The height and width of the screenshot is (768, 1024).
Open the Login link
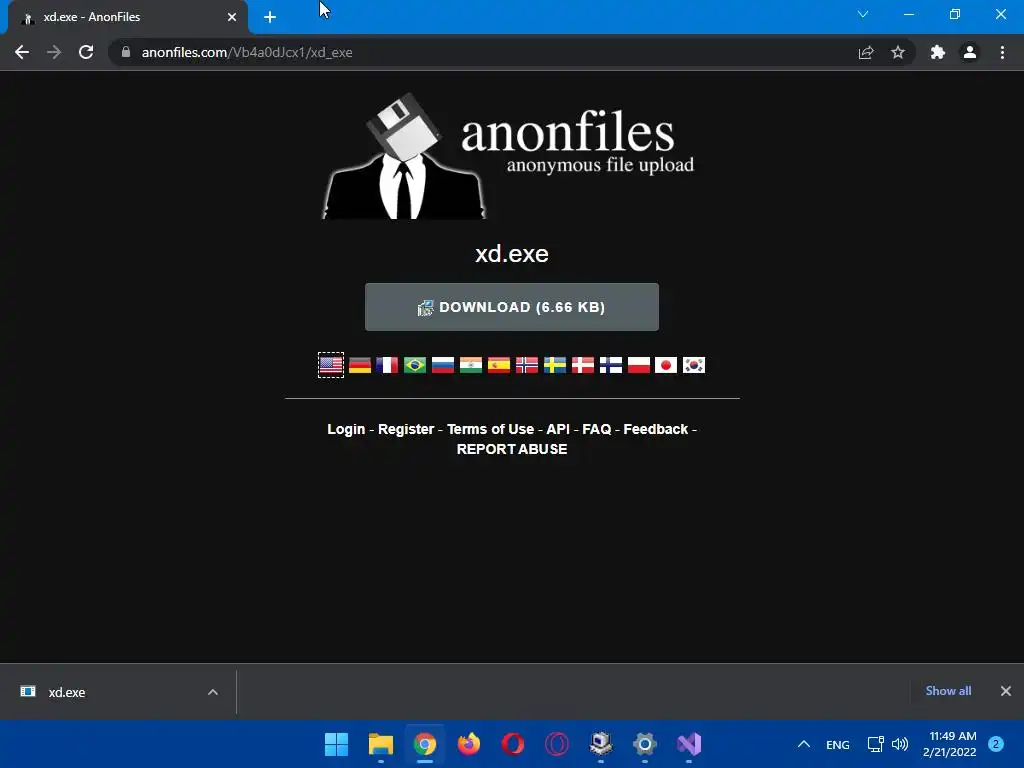coord(346,429)
